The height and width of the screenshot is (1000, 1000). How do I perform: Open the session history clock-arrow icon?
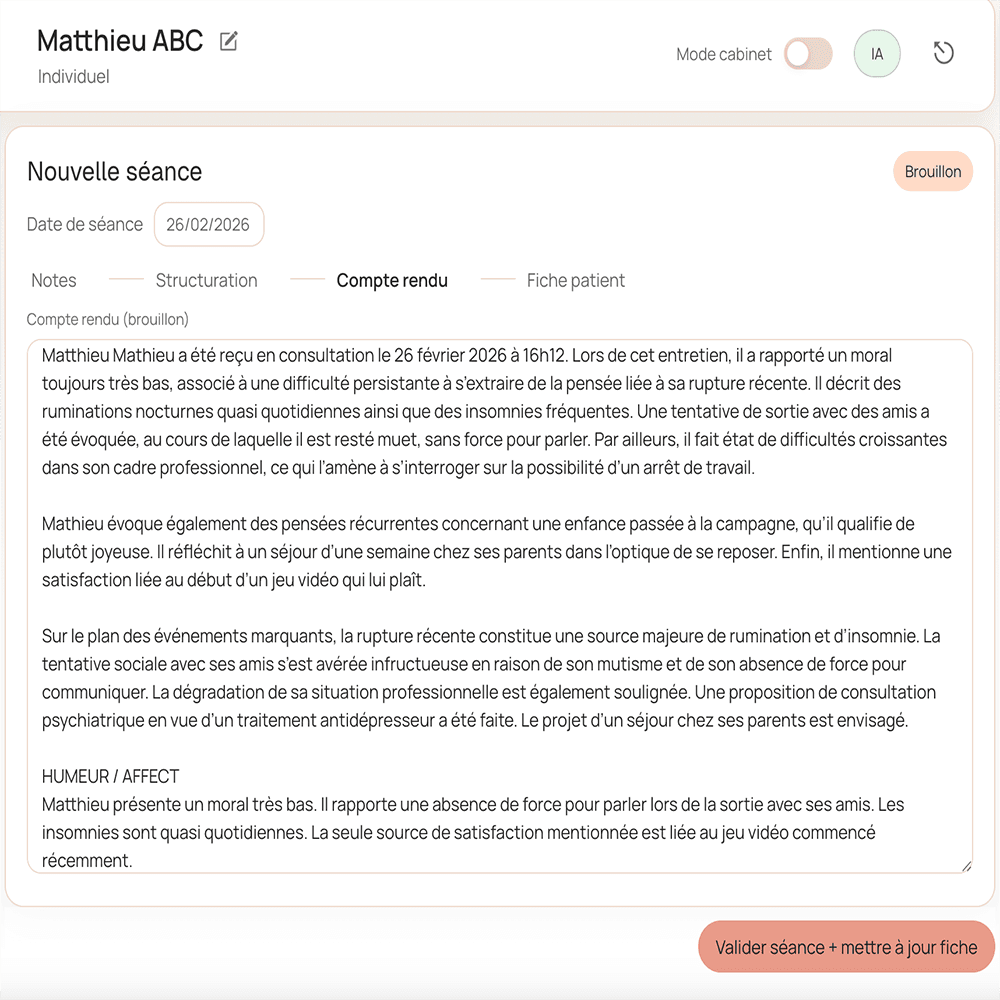tap(943, 53)
